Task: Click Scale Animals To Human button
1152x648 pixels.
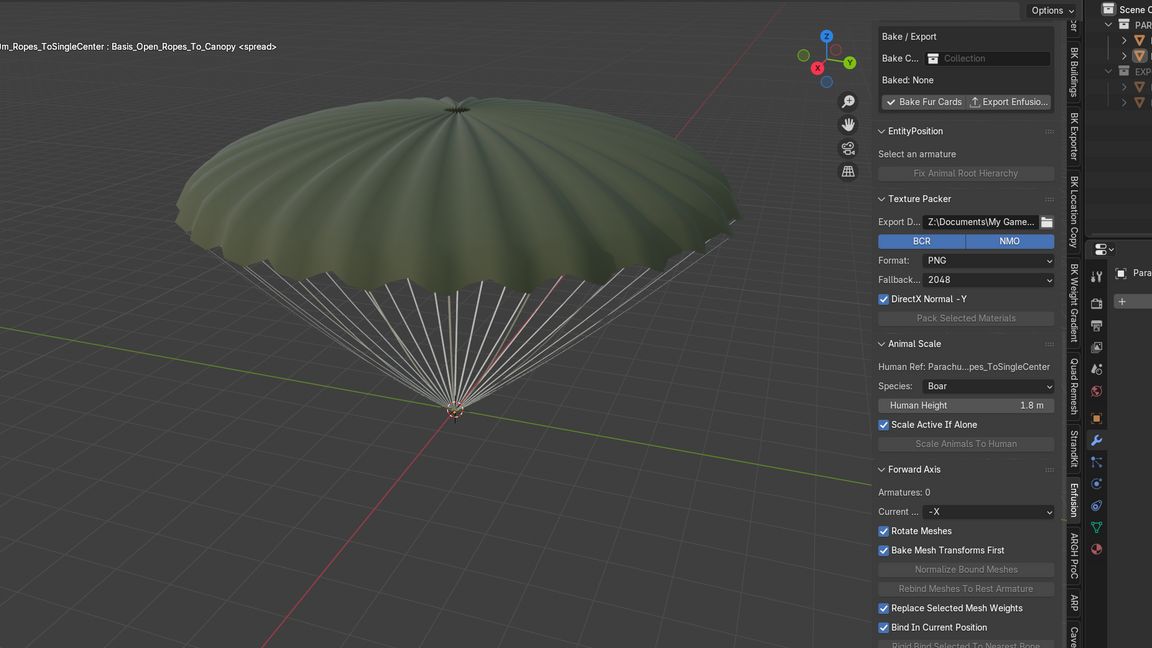Action: click(966, 444)
